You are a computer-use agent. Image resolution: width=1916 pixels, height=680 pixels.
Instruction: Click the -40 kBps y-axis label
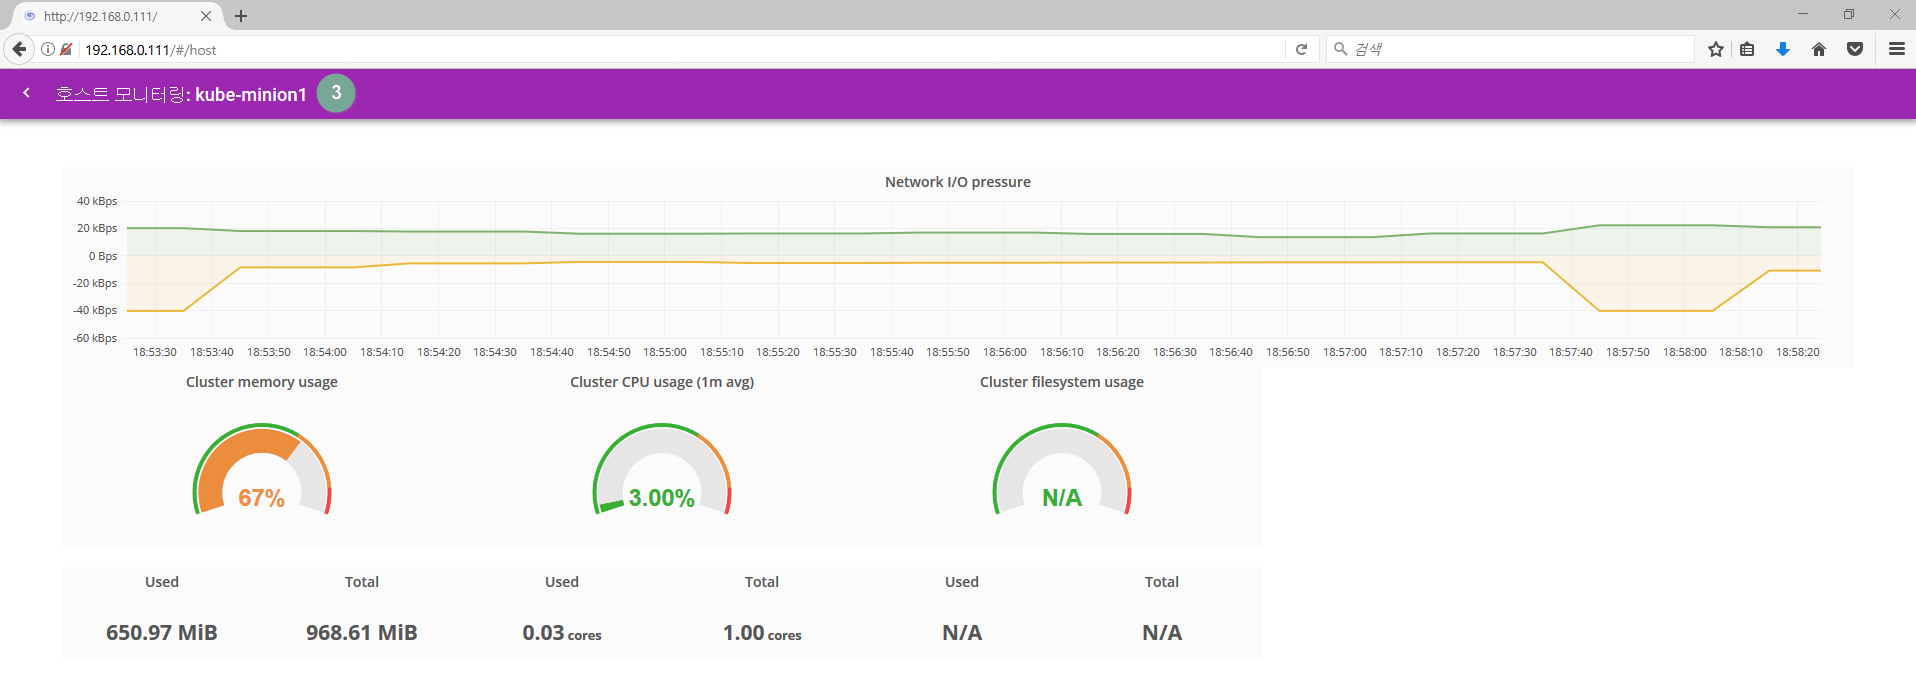coord(95,310)
